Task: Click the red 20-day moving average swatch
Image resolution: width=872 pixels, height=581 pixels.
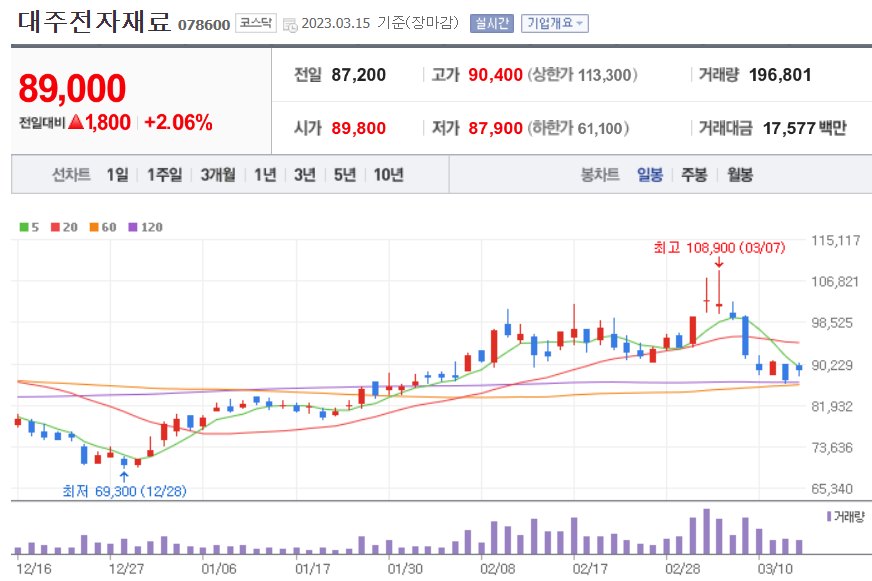Action: (55, 227)
